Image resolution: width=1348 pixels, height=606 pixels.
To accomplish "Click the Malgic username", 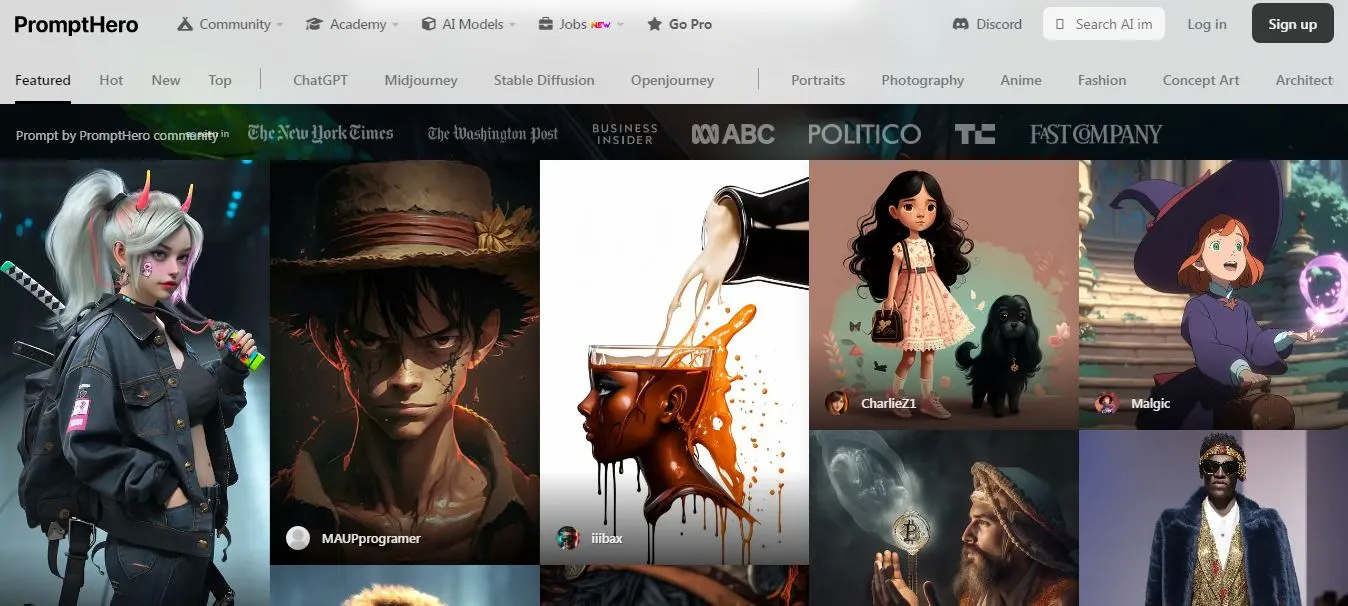I will [1150, 404].
